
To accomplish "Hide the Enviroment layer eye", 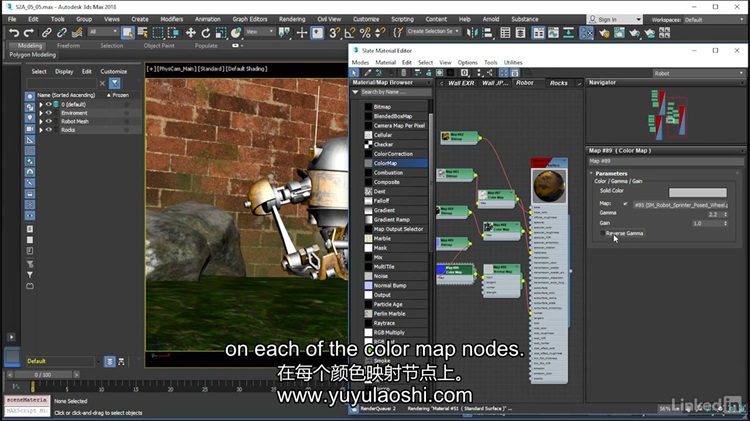I will click(48, 113).
